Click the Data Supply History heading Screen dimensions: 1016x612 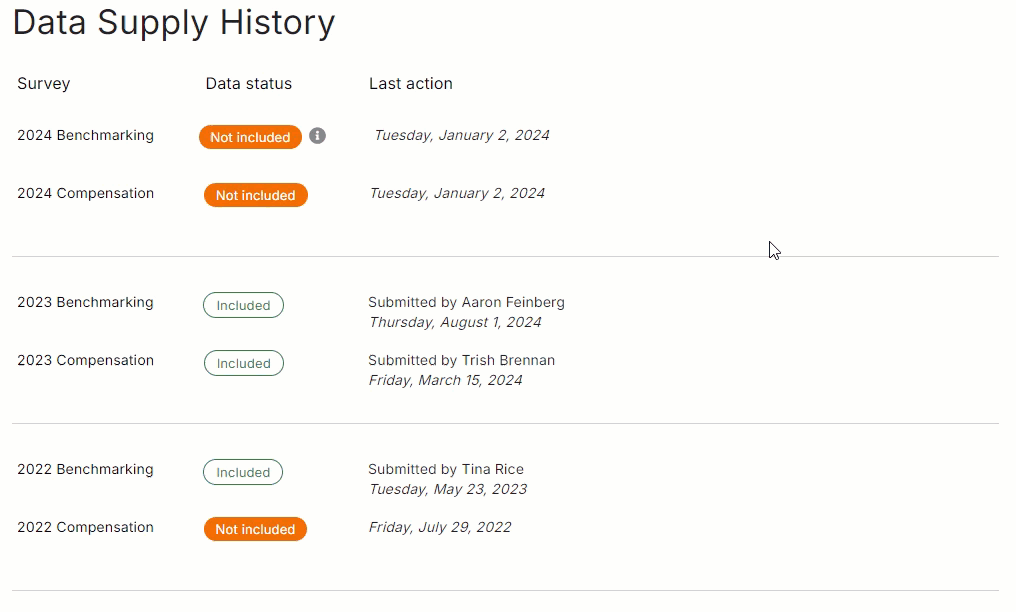(x=174, y=22)
